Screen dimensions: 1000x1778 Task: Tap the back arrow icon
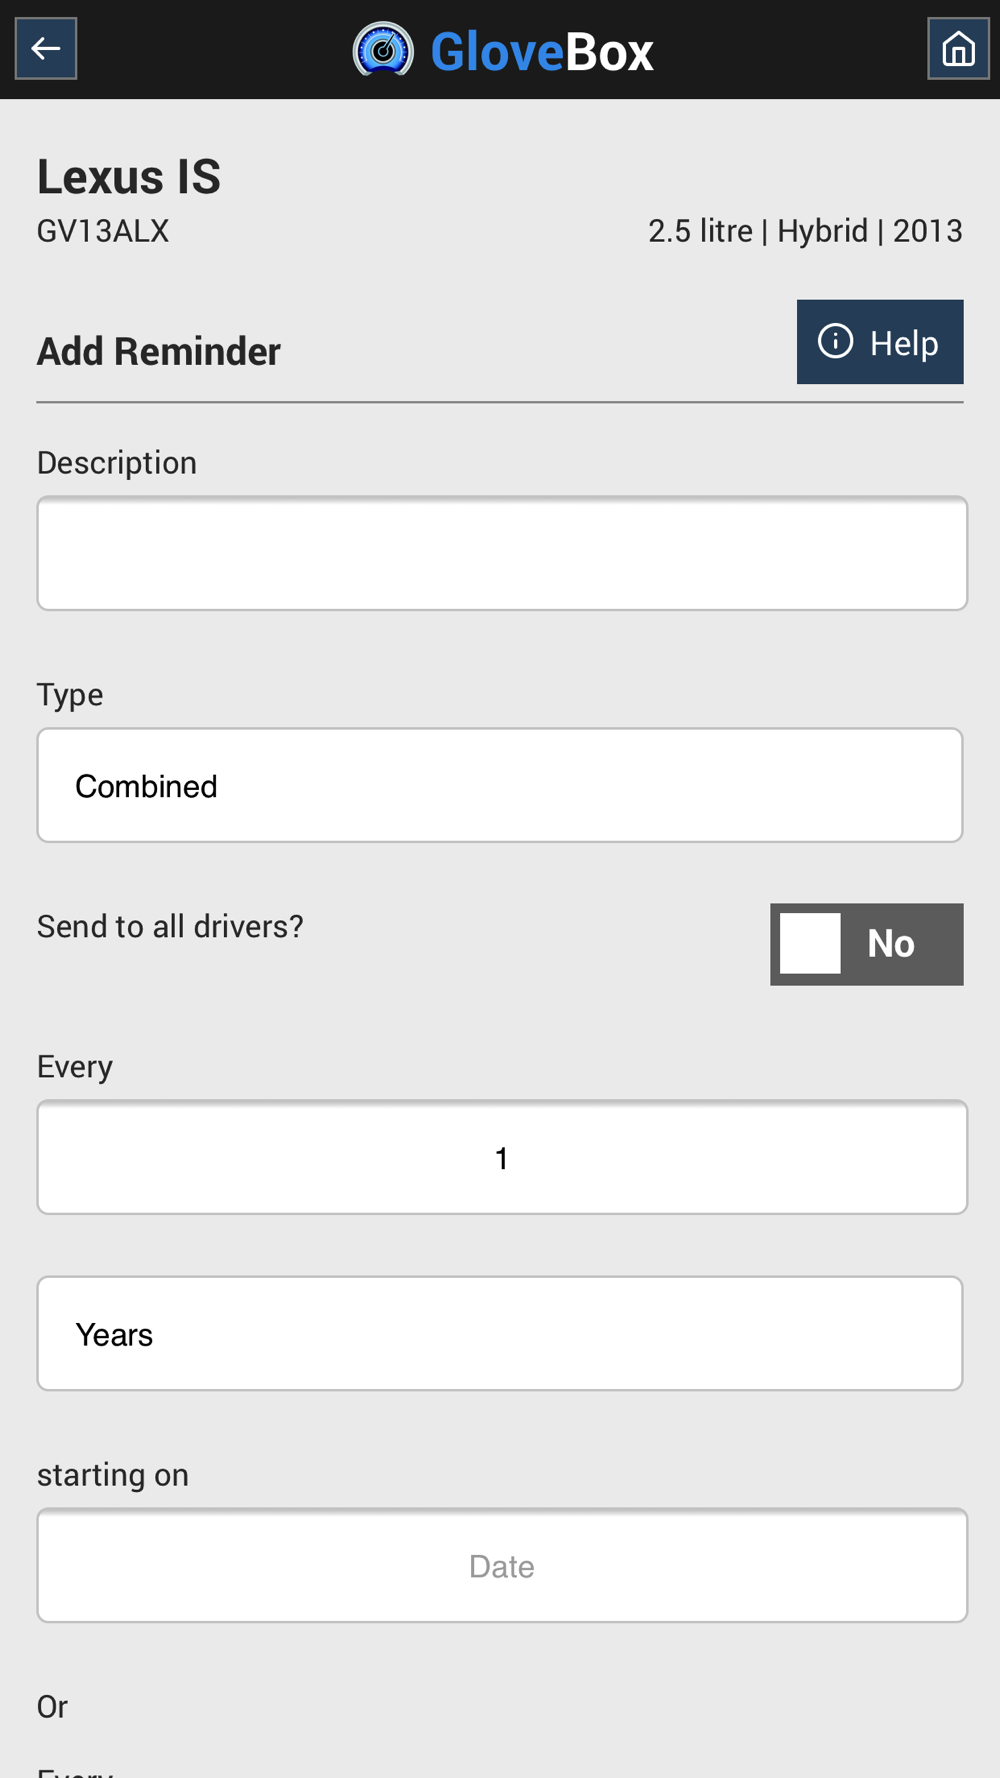[46, 48]
